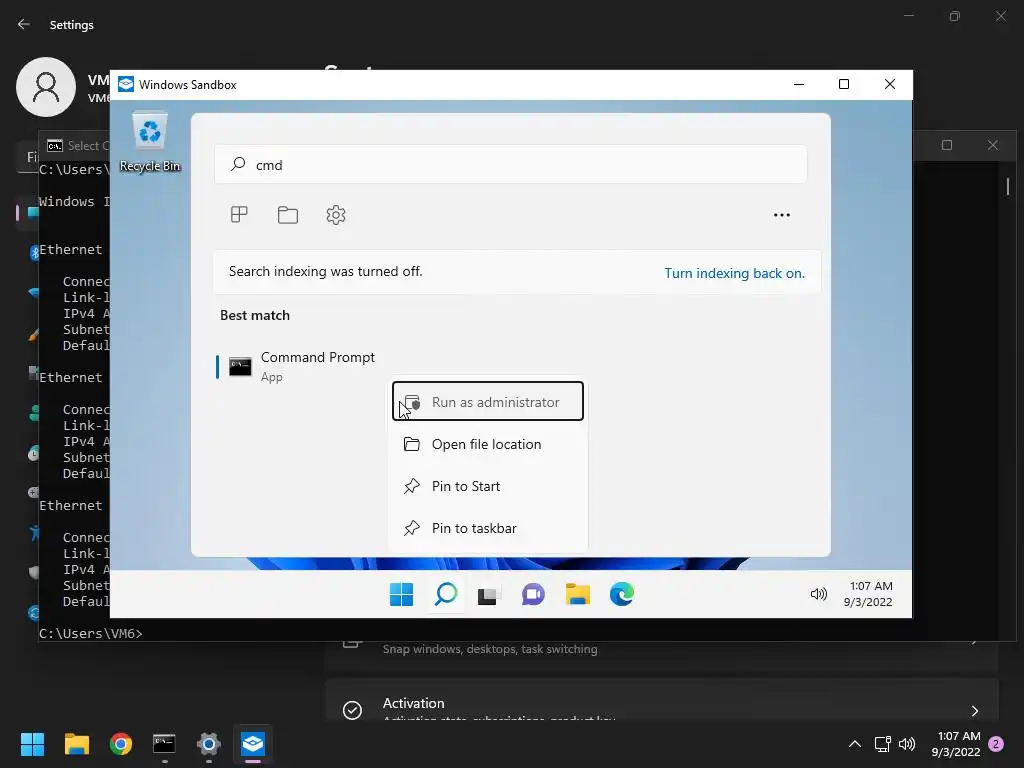The height and width of the screenshot is (768, 1024).
Task: Choose Pin to taskbar menu entry
Action: point(488,528)
